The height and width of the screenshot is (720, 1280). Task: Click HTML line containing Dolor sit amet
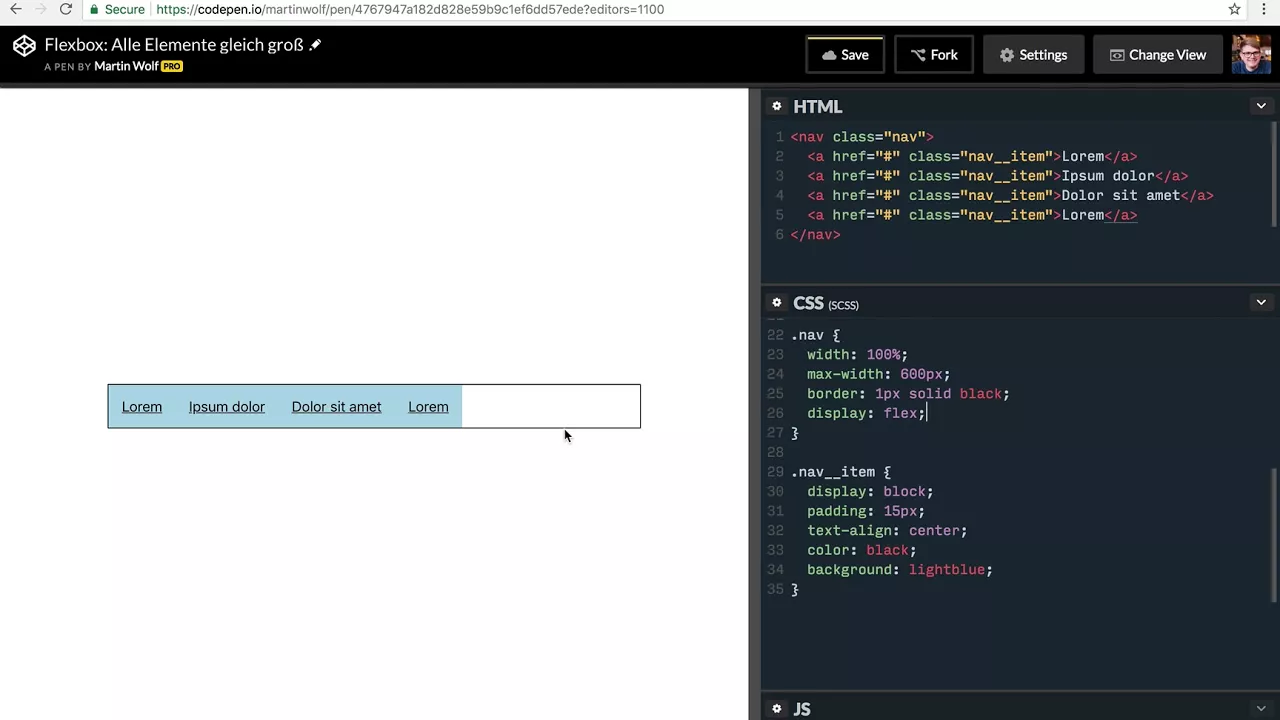click(x=1010, y=196)
